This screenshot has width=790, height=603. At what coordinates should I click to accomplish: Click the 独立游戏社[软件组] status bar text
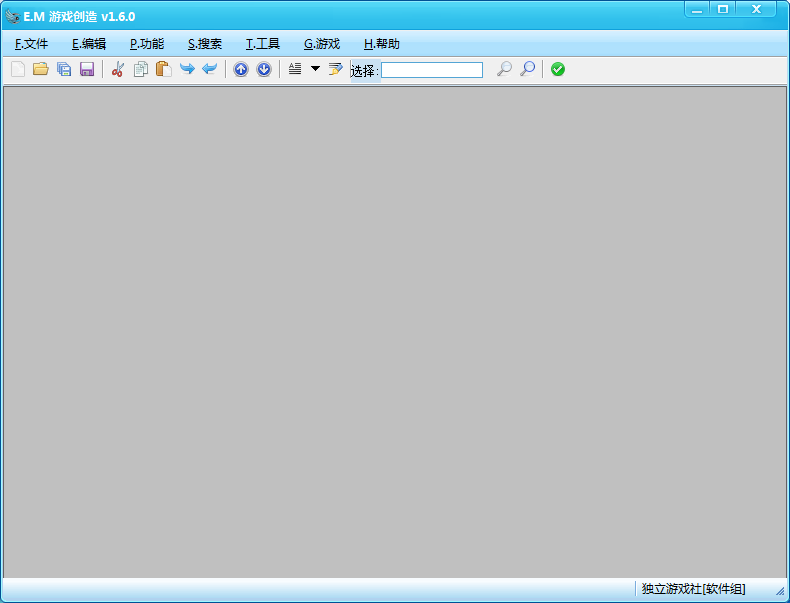[693, 589]
